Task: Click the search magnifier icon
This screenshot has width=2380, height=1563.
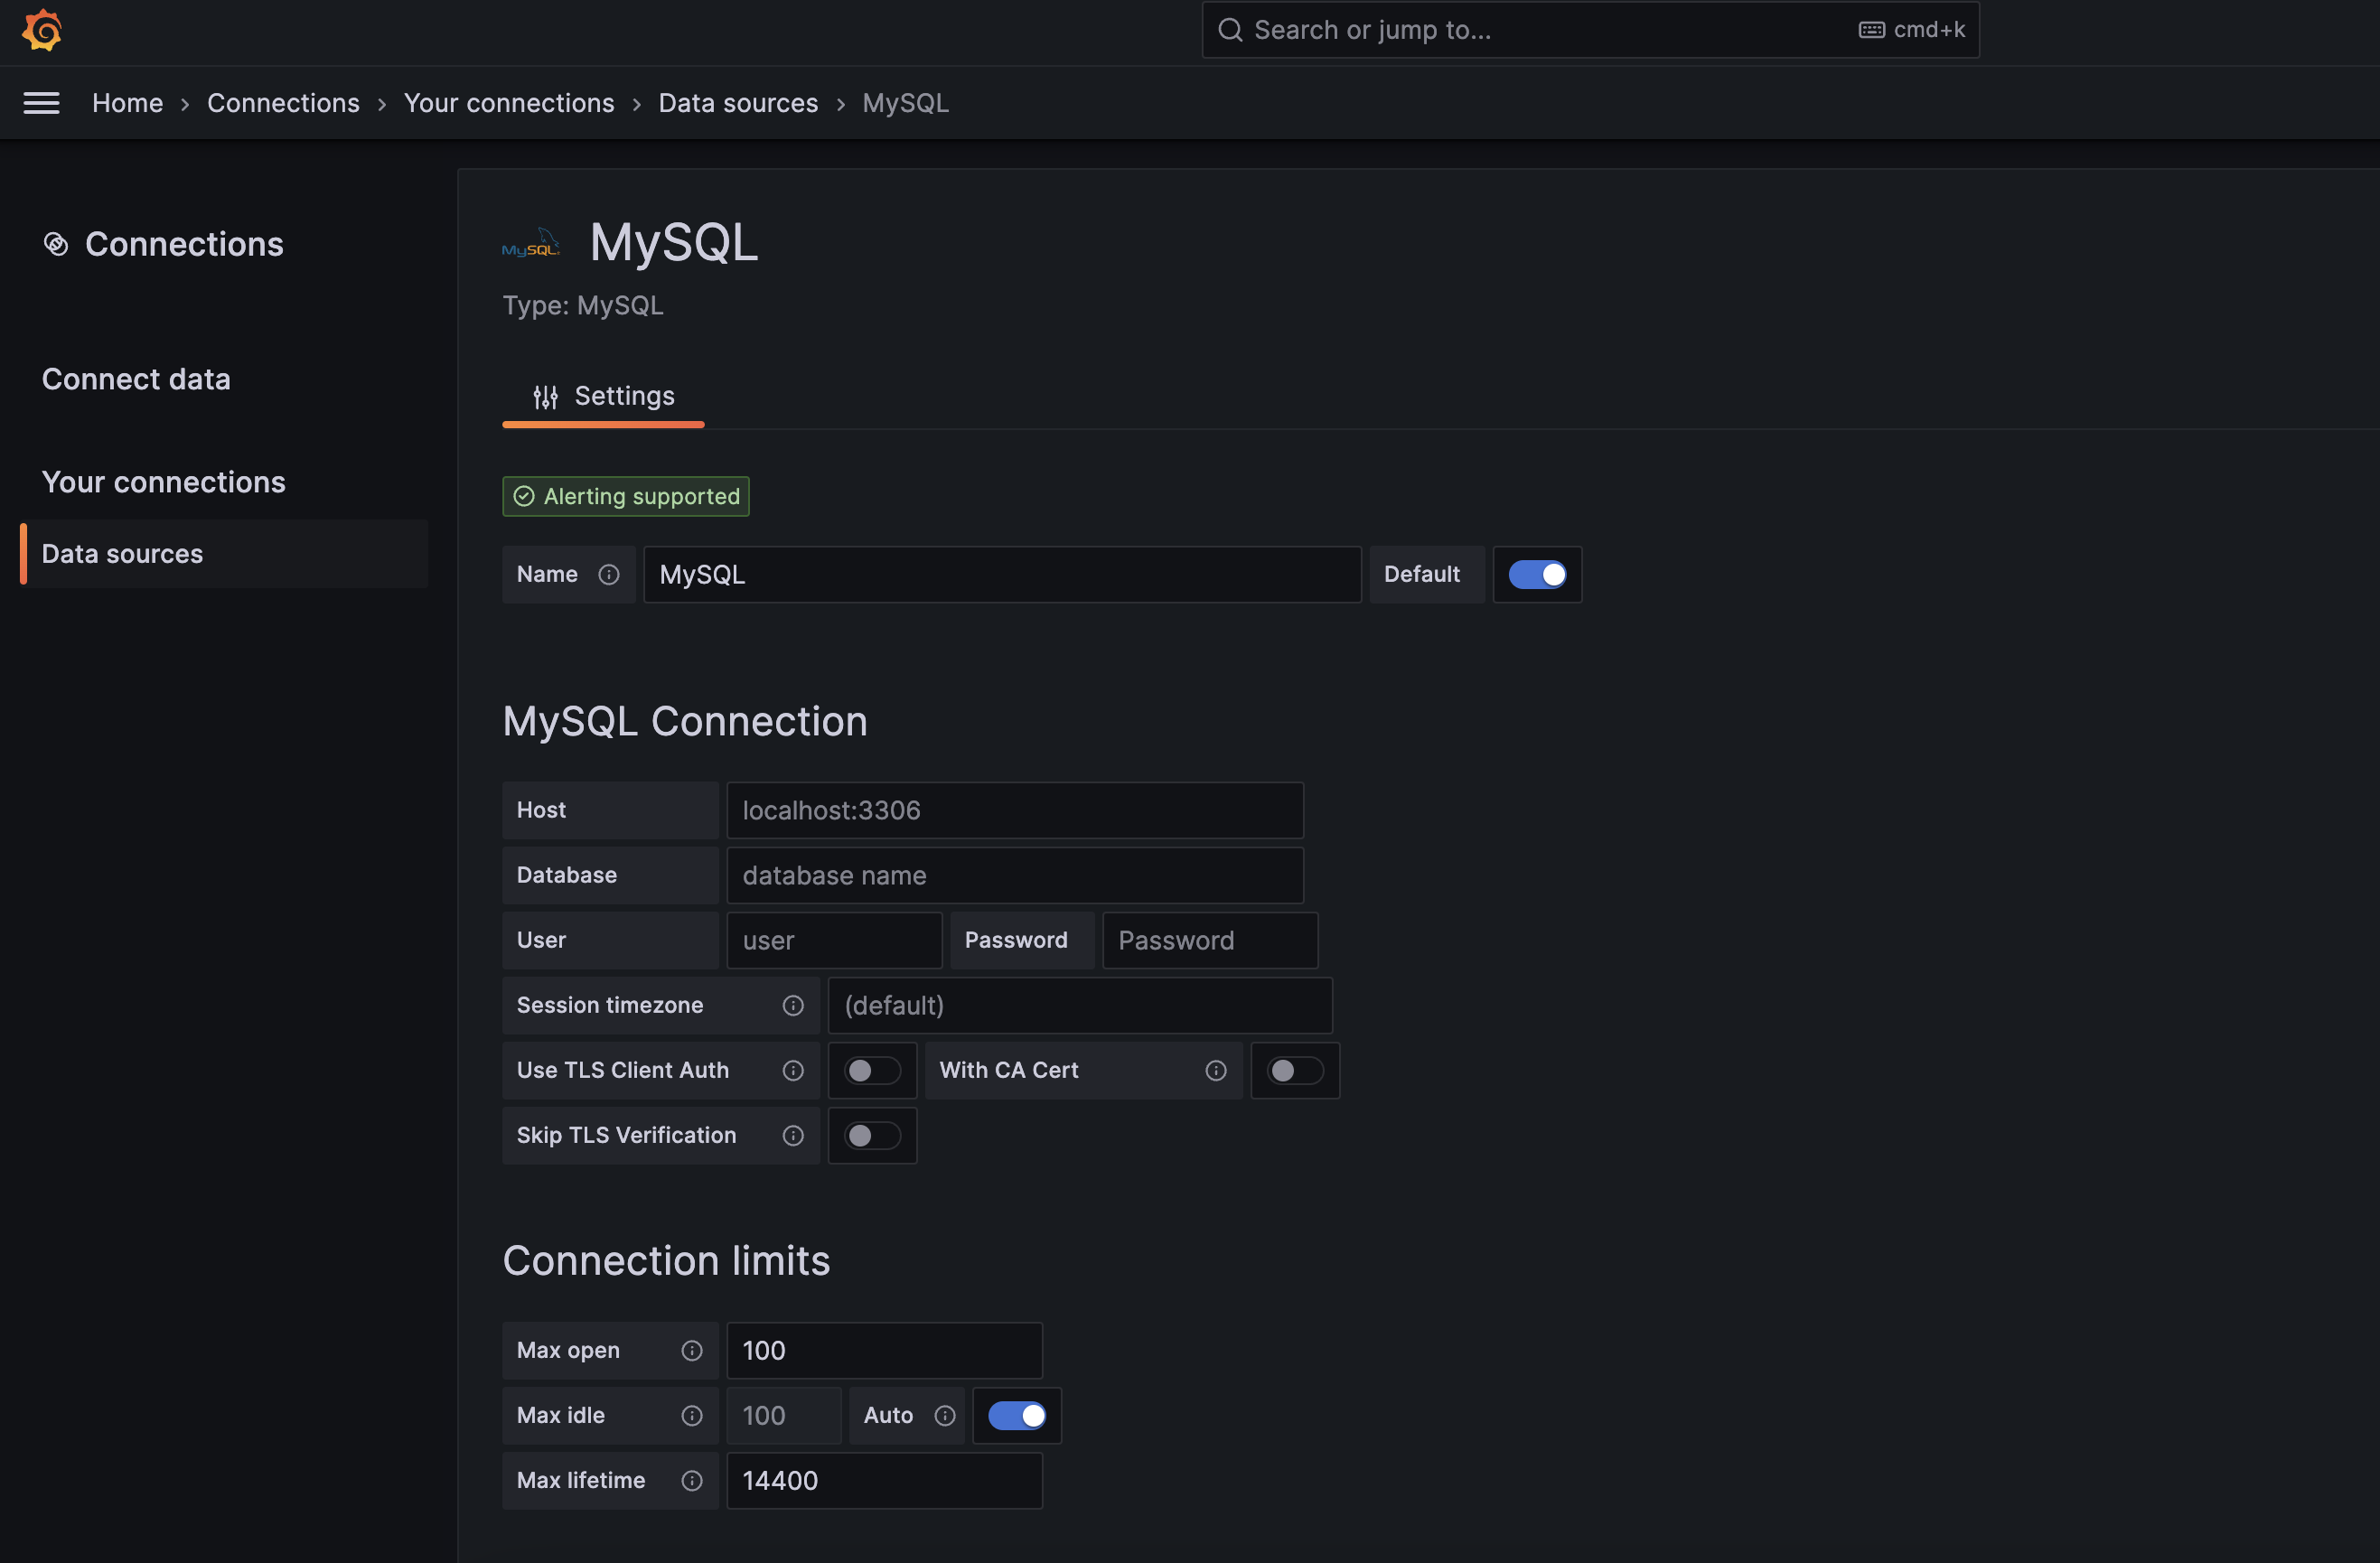Action: point(1230,30)
